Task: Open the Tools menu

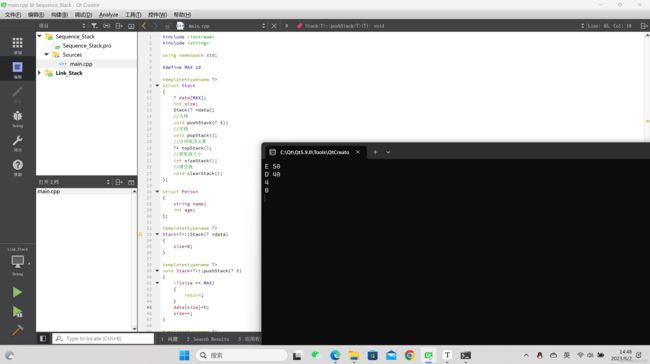Action: [x=133, y=15]
